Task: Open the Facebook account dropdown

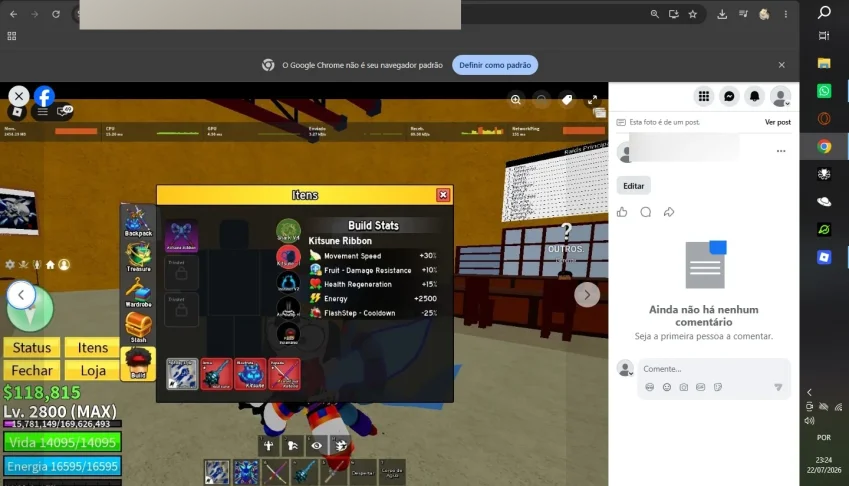Action: click(780, 97)
